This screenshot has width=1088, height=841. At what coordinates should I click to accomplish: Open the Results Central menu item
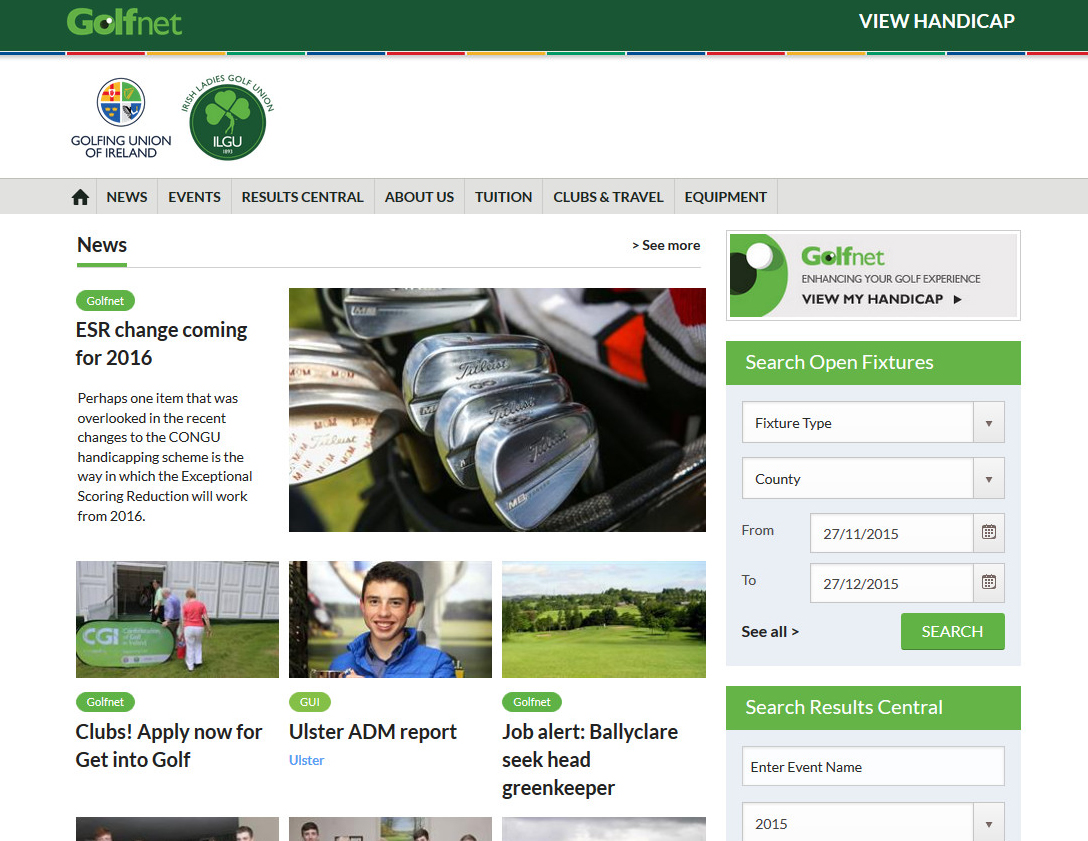point(302,197)
